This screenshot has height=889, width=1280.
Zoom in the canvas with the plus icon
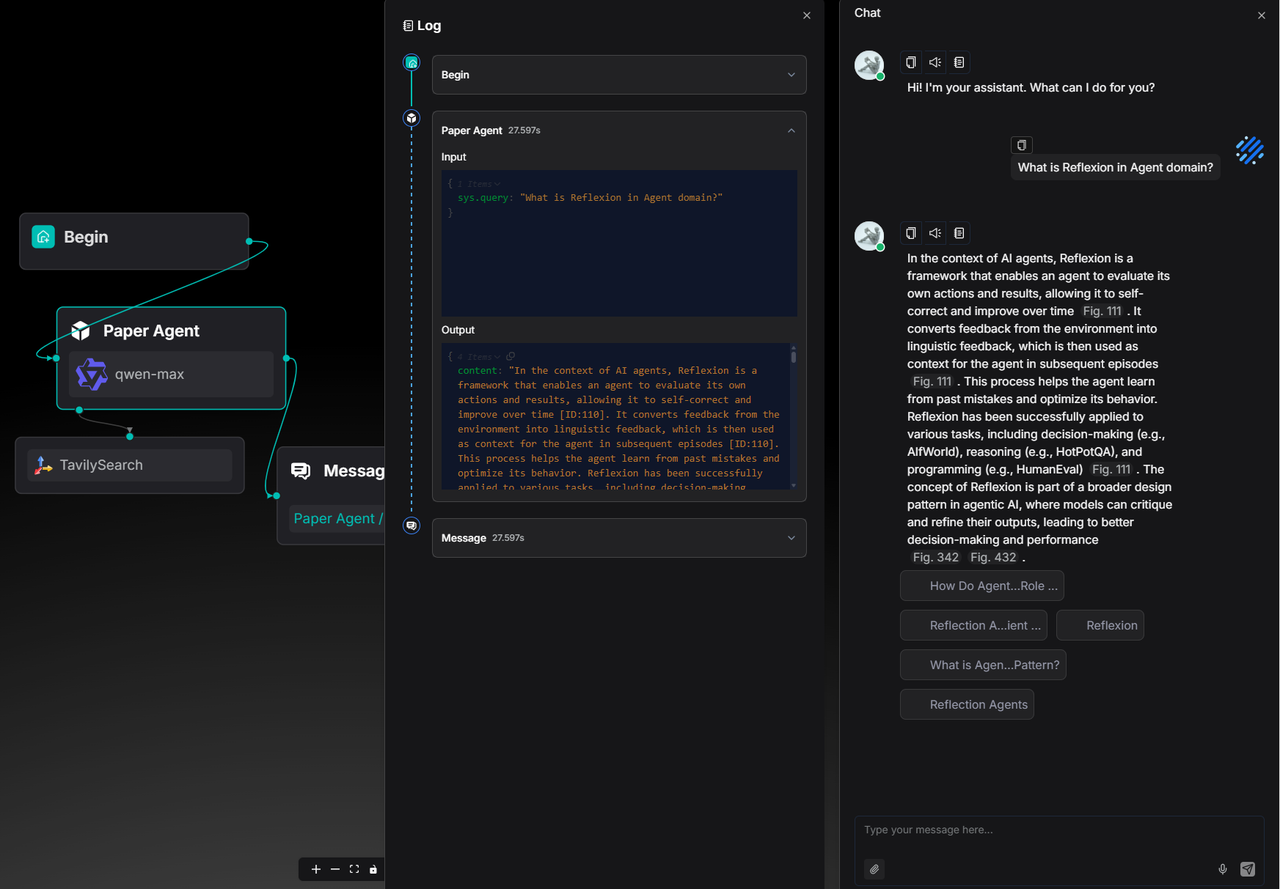coord(316,869)
